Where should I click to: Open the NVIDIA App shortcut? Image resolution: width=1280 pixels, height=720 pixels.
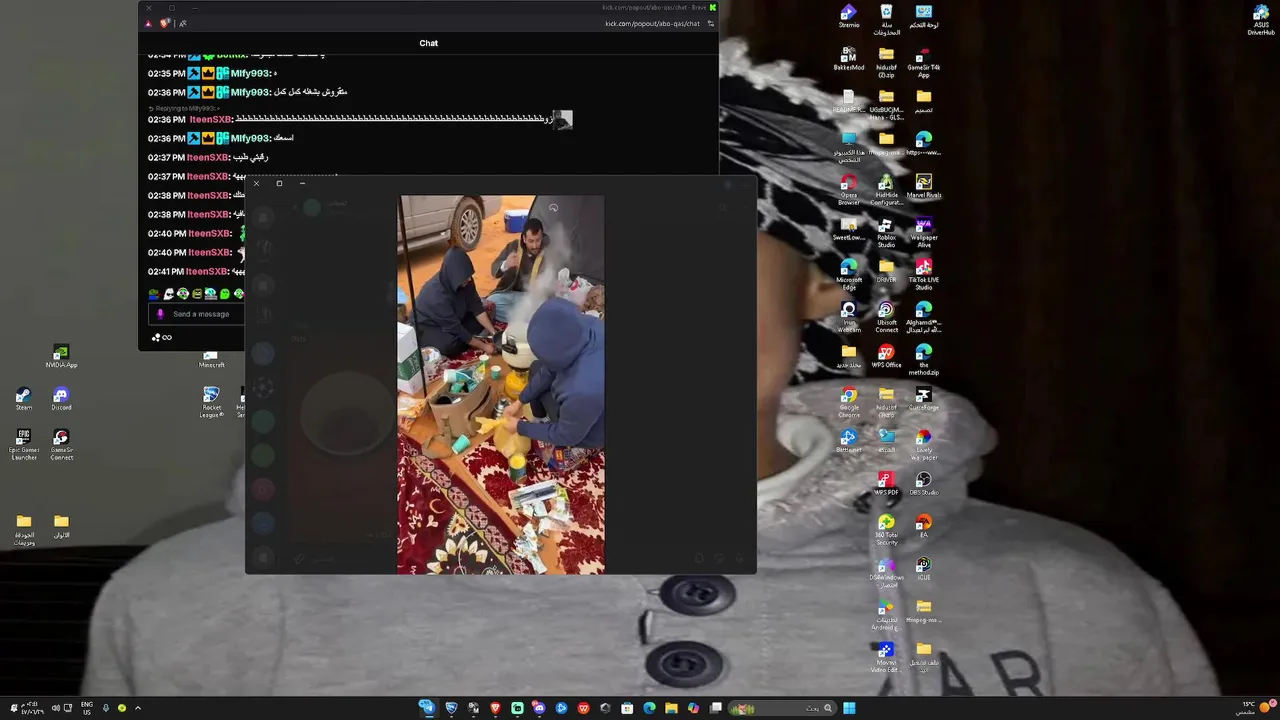point(61,357)
